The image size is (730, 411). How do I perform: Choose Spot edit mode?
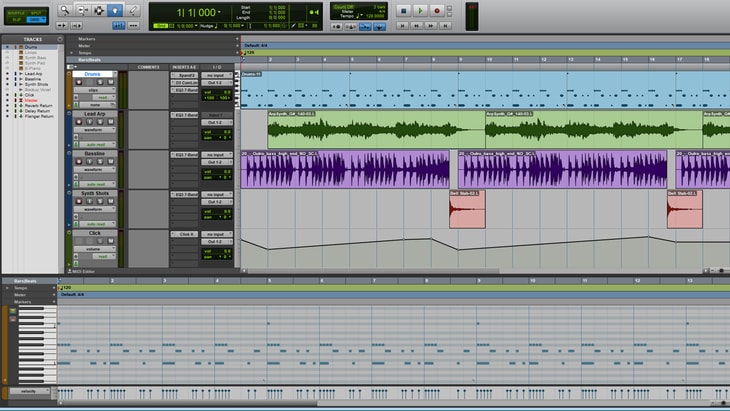[36, 13]
